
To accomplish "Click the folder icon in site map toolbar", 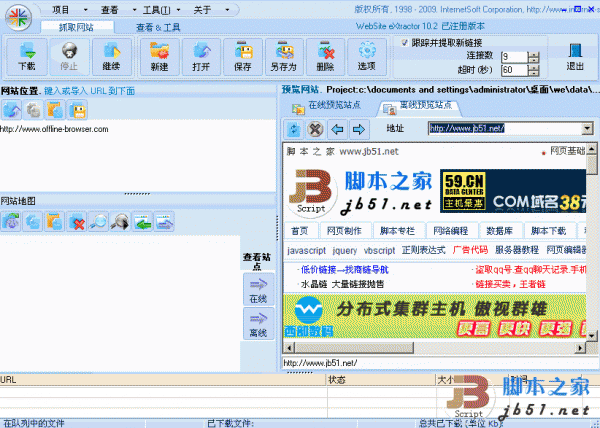I will (x=54, y=221).
